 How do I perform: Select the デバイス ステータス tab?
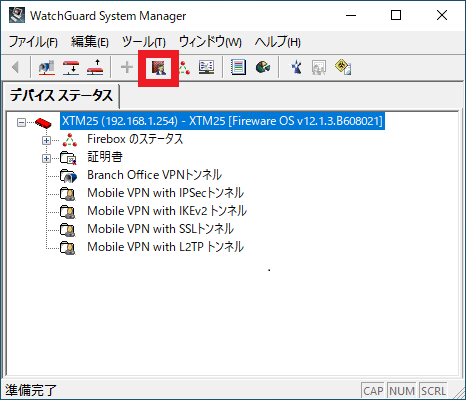61,96
